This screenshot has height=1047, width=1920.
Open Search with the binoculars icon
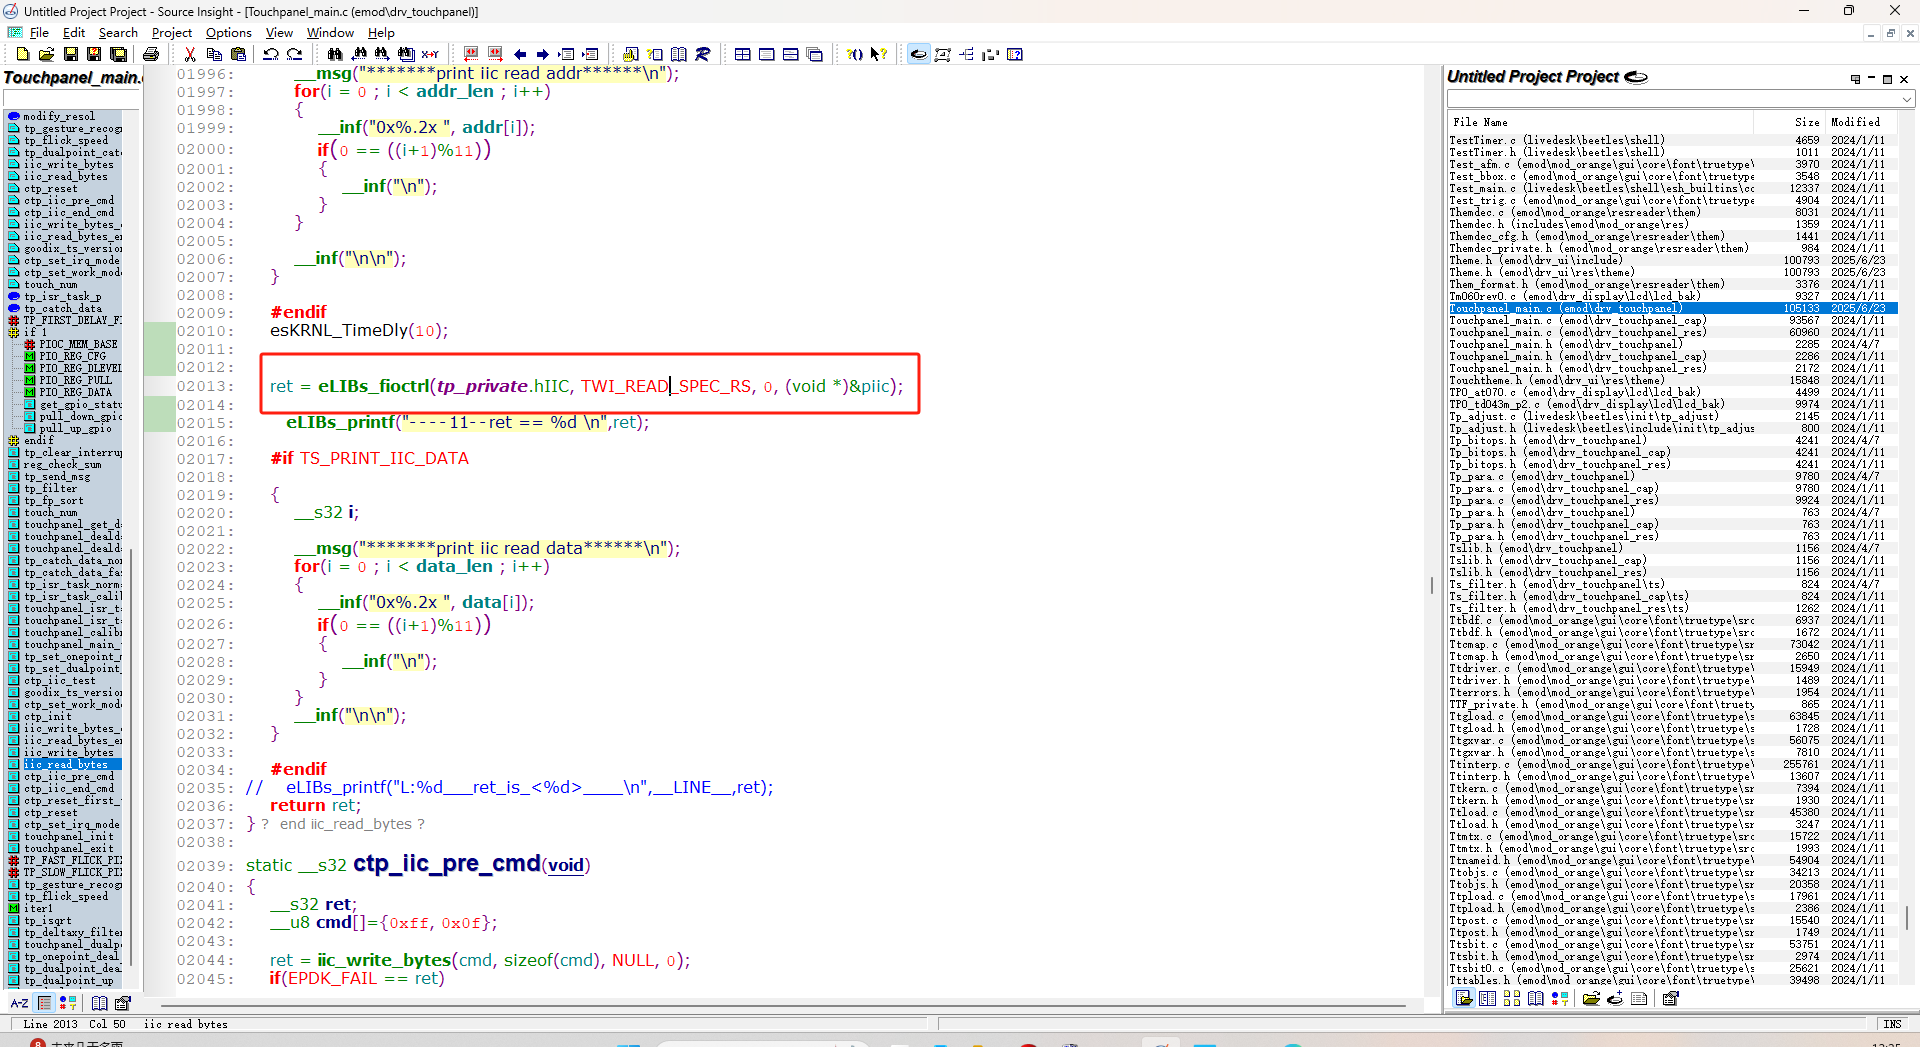pyautogui.click(x=335, y=54)
